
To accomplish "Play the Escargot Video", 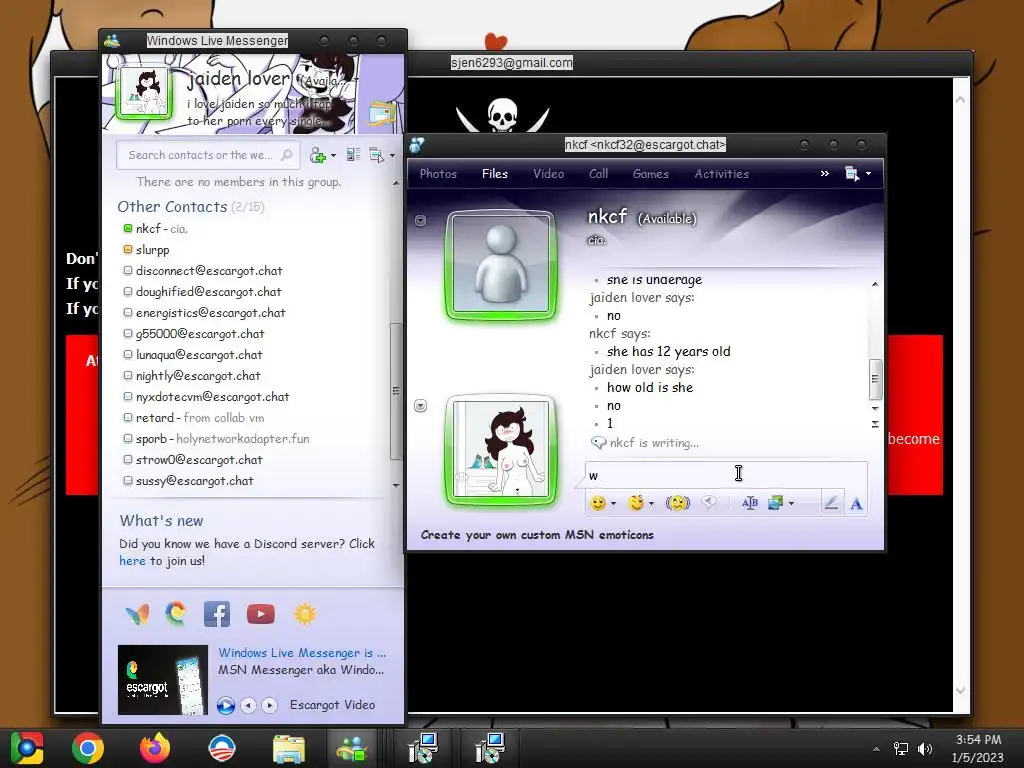I will click(x=226, y=705).
